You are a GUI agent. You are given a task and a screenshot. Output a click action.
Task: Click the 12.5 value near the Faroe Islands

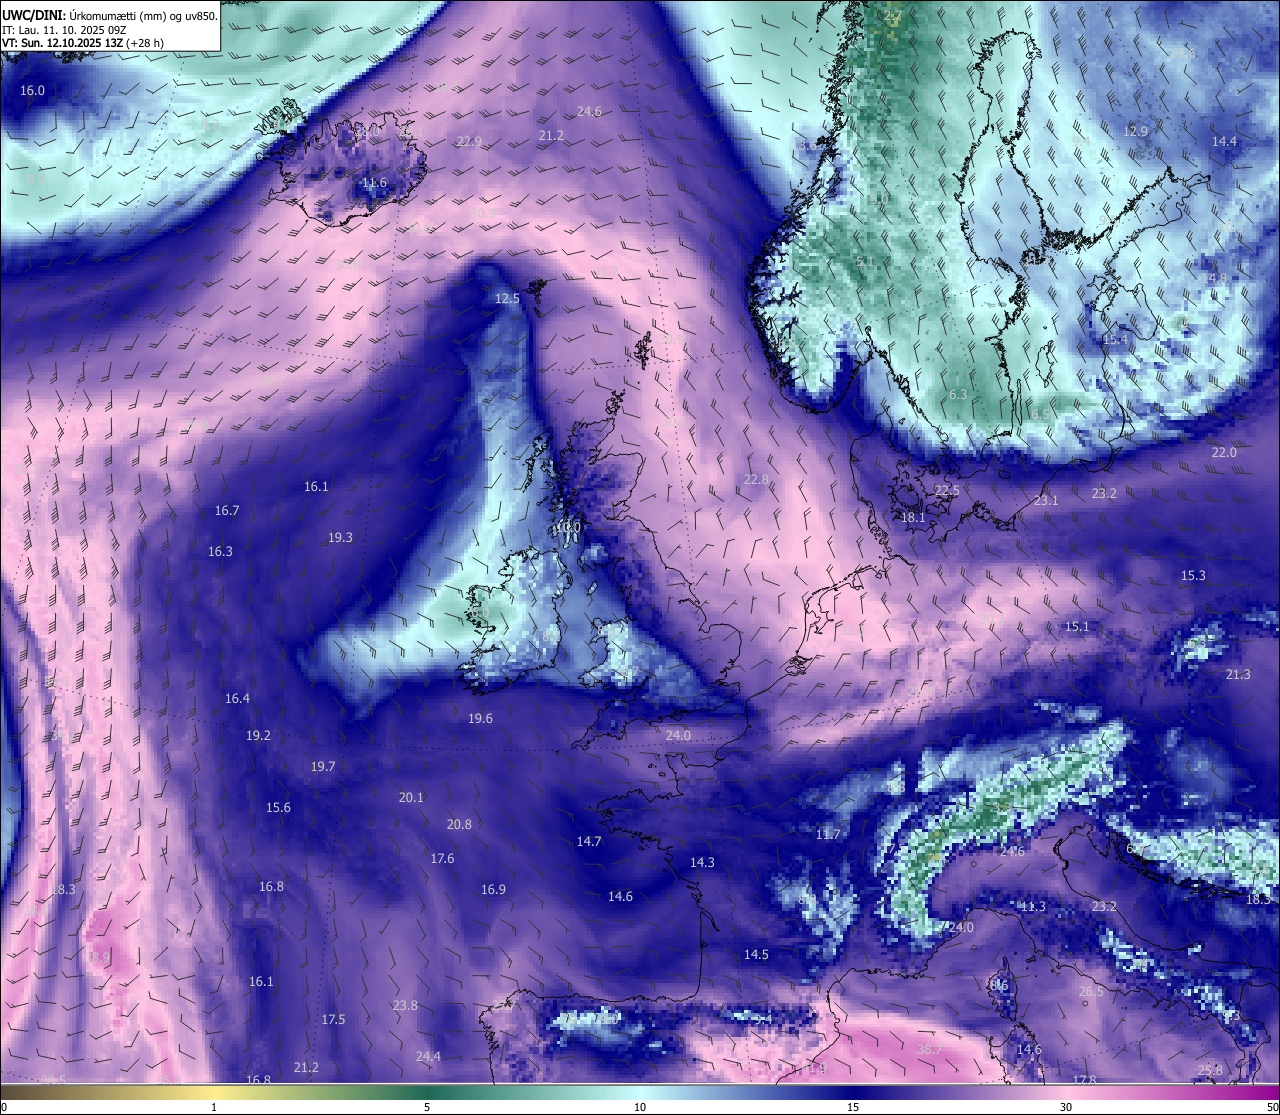[508, 299]
